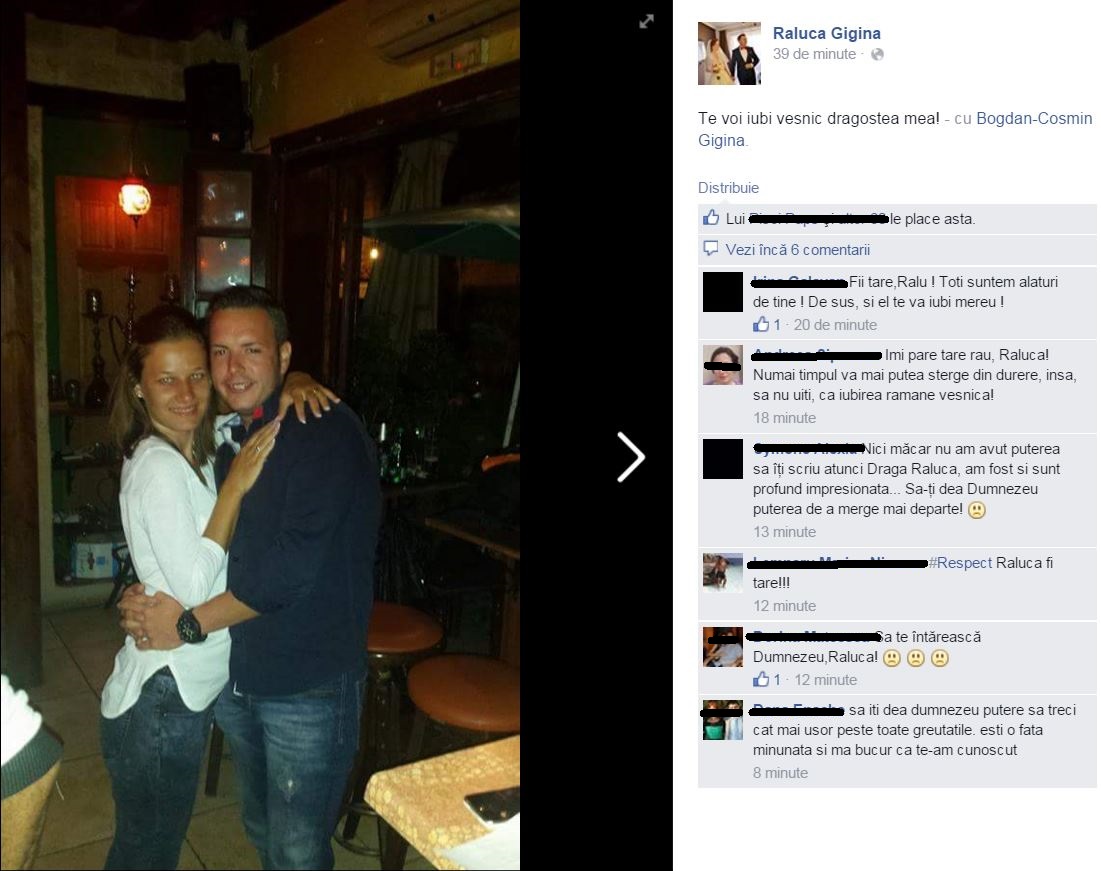Click the avatar of the 'Imi pare tare rau' commenter
The height and width of the screenshot is (871, 1101).
point(723,365)
